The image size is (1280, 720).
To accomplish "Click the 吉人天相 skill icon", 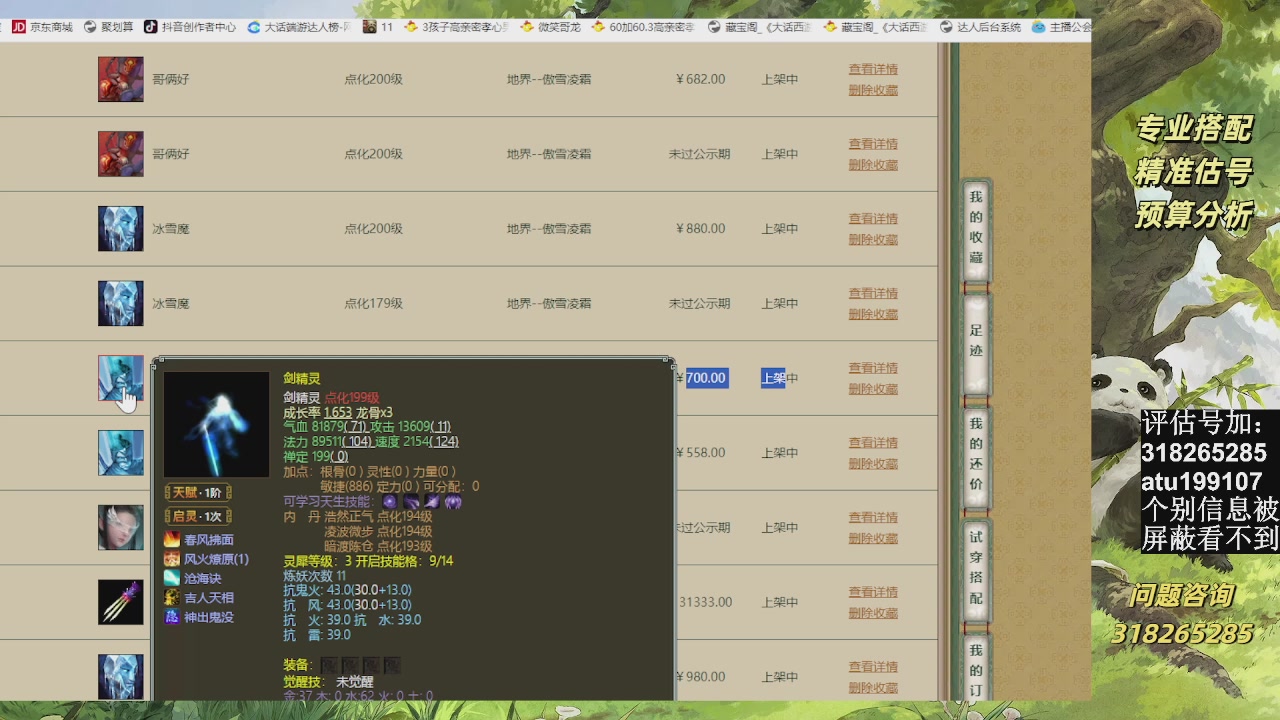I will [x=172, y=598].
